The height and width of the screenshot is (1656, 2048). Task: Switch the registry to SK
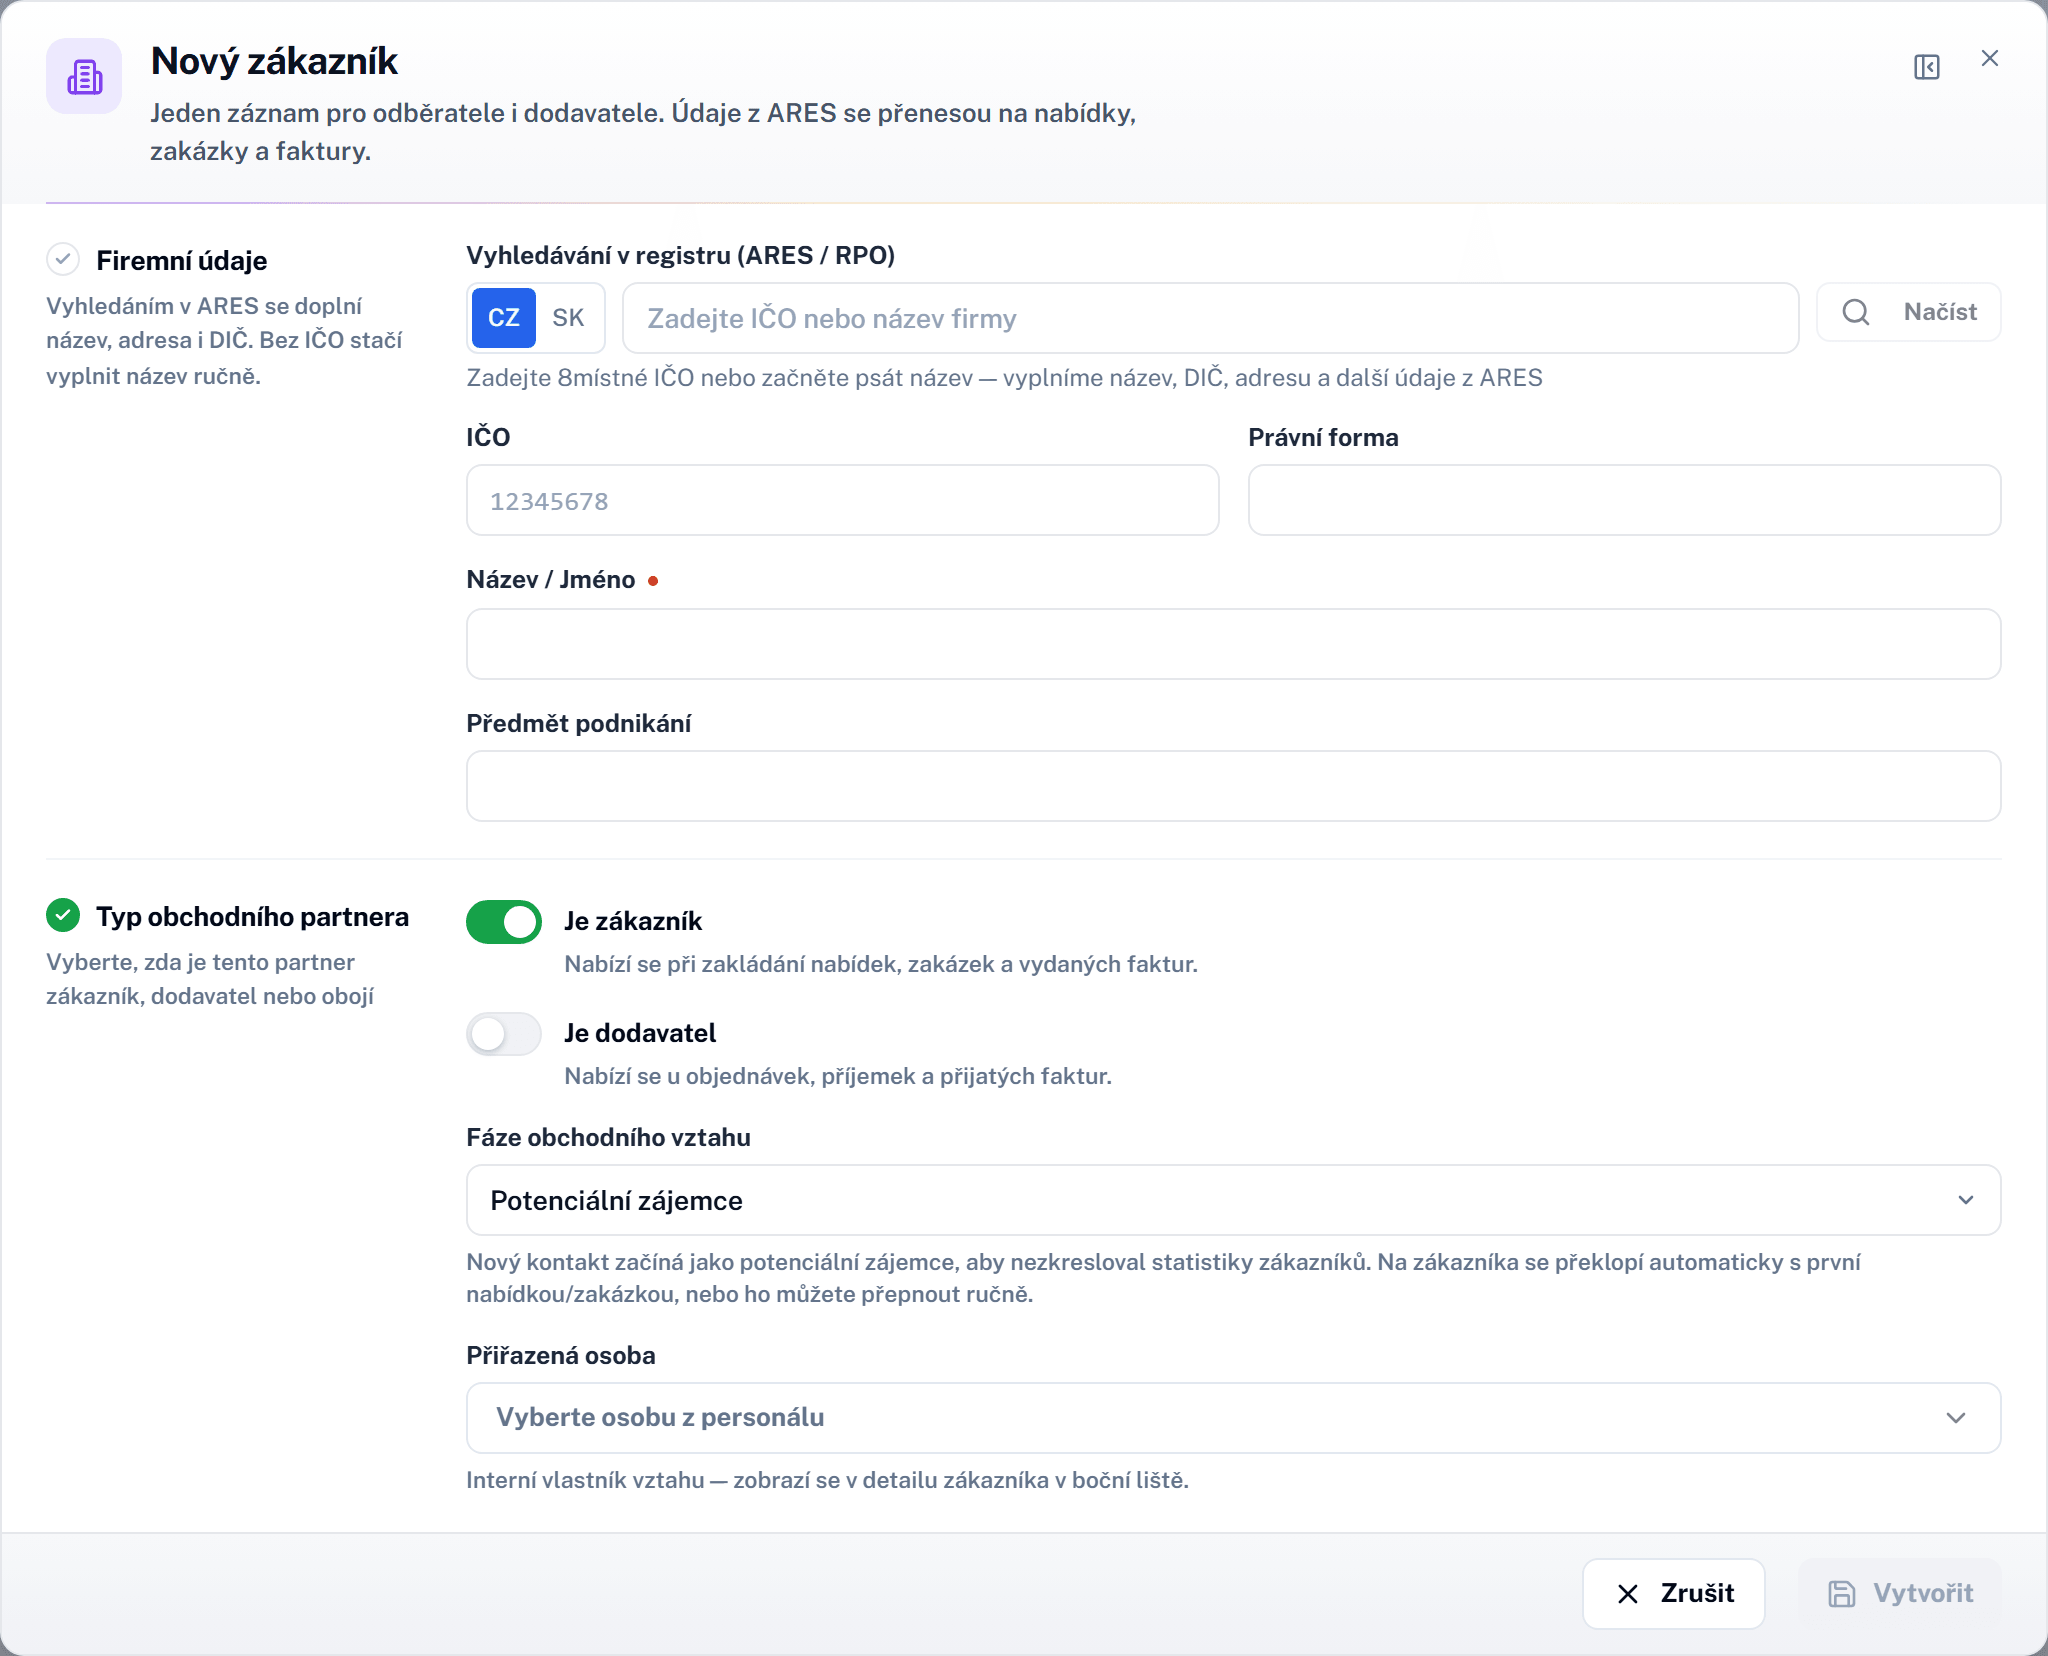(568, 318)
